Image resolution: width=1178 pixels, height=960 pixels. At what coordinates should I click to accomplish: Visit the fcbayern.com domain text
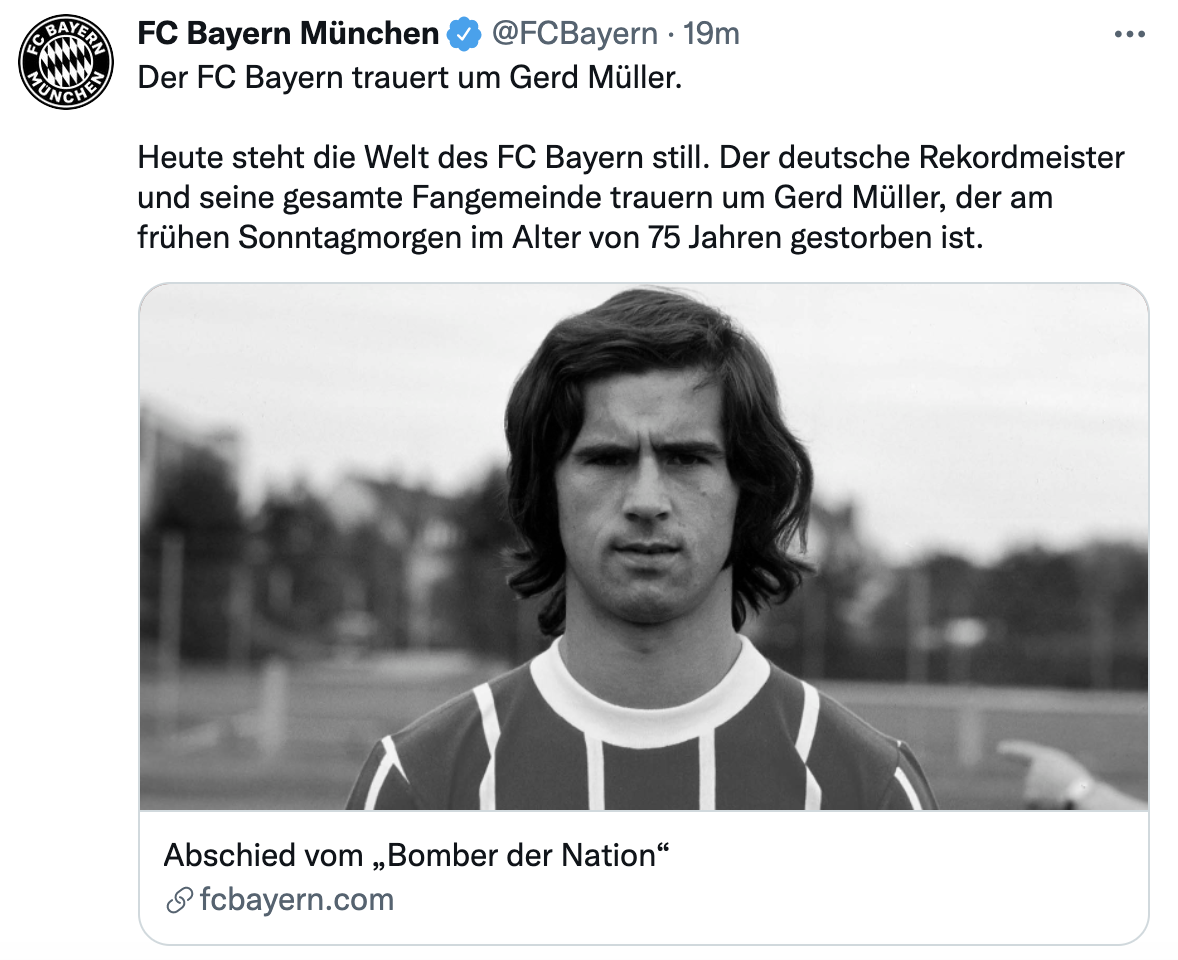[x=297, y=900]
